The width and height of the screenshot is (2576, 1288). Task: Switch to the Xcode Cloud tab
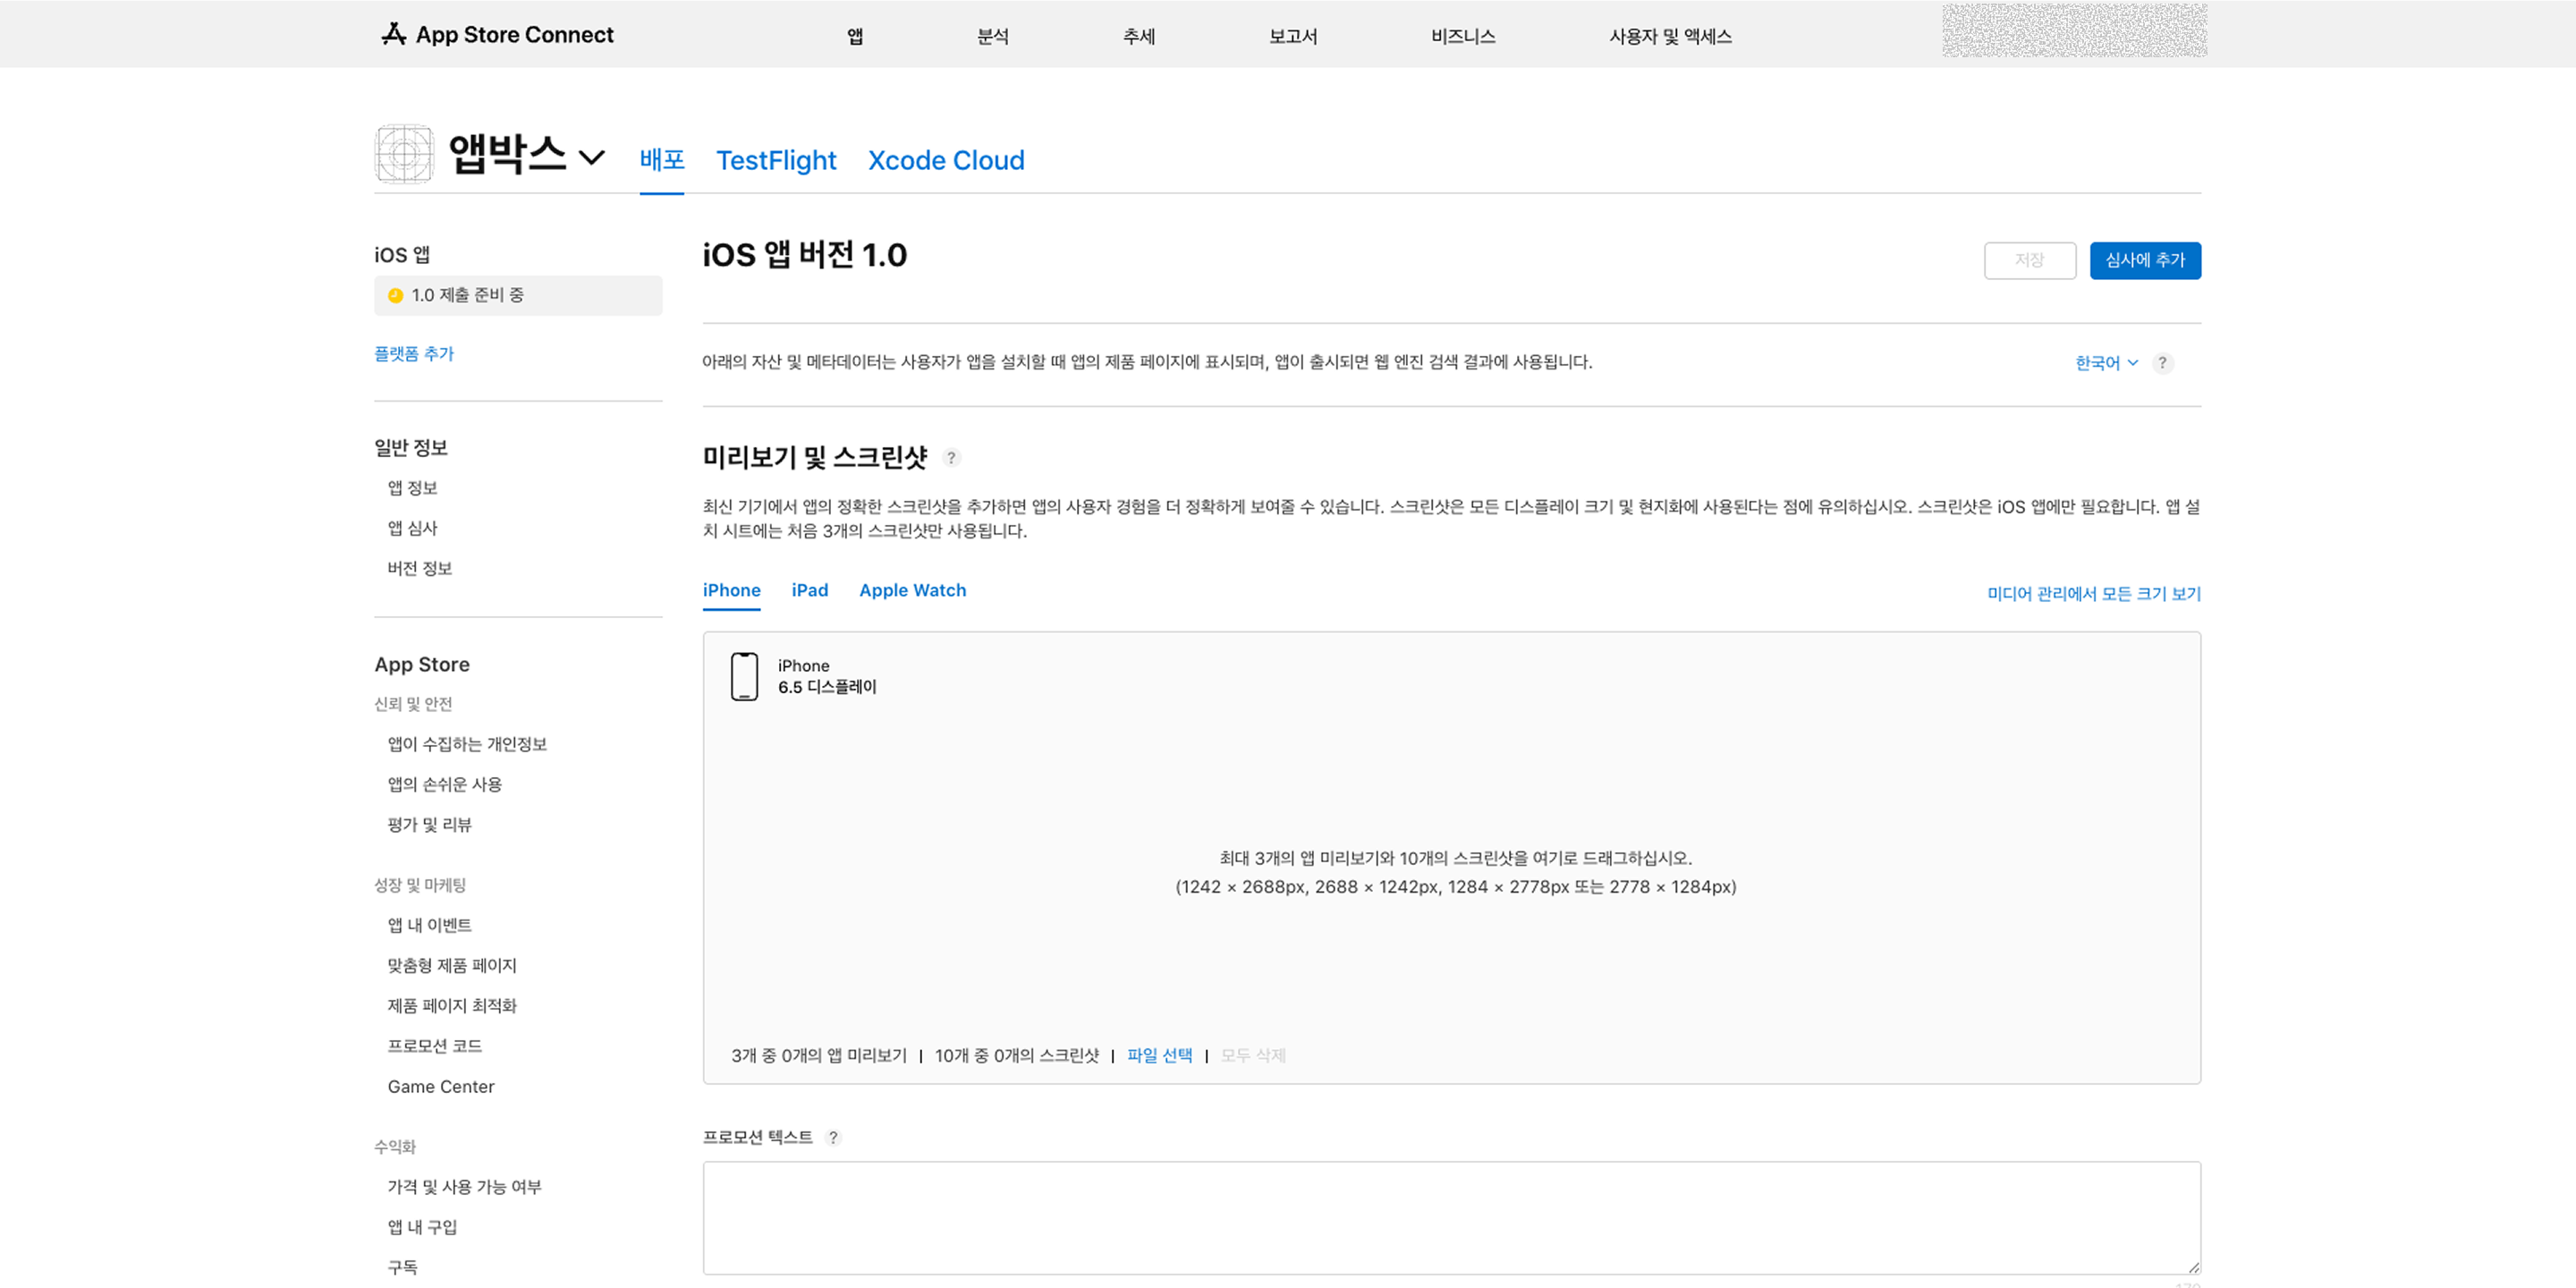[946, 160]
